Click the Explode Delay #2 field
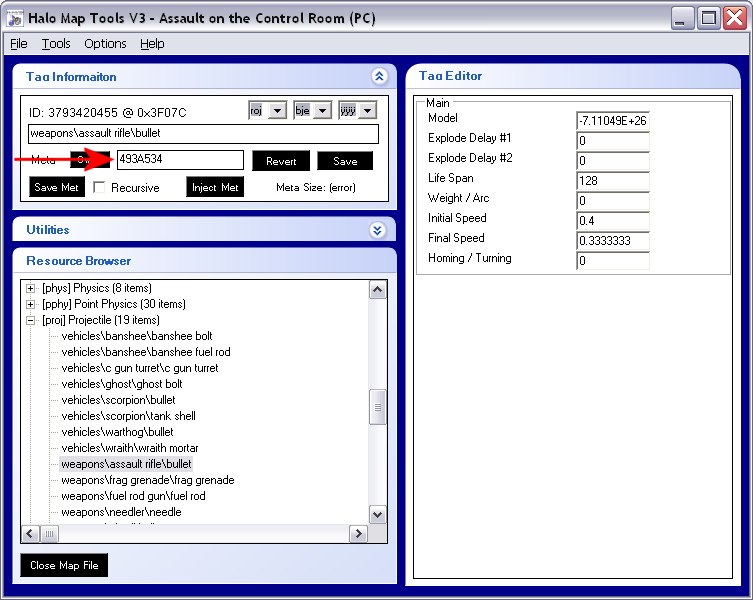 tap(612, 160)
